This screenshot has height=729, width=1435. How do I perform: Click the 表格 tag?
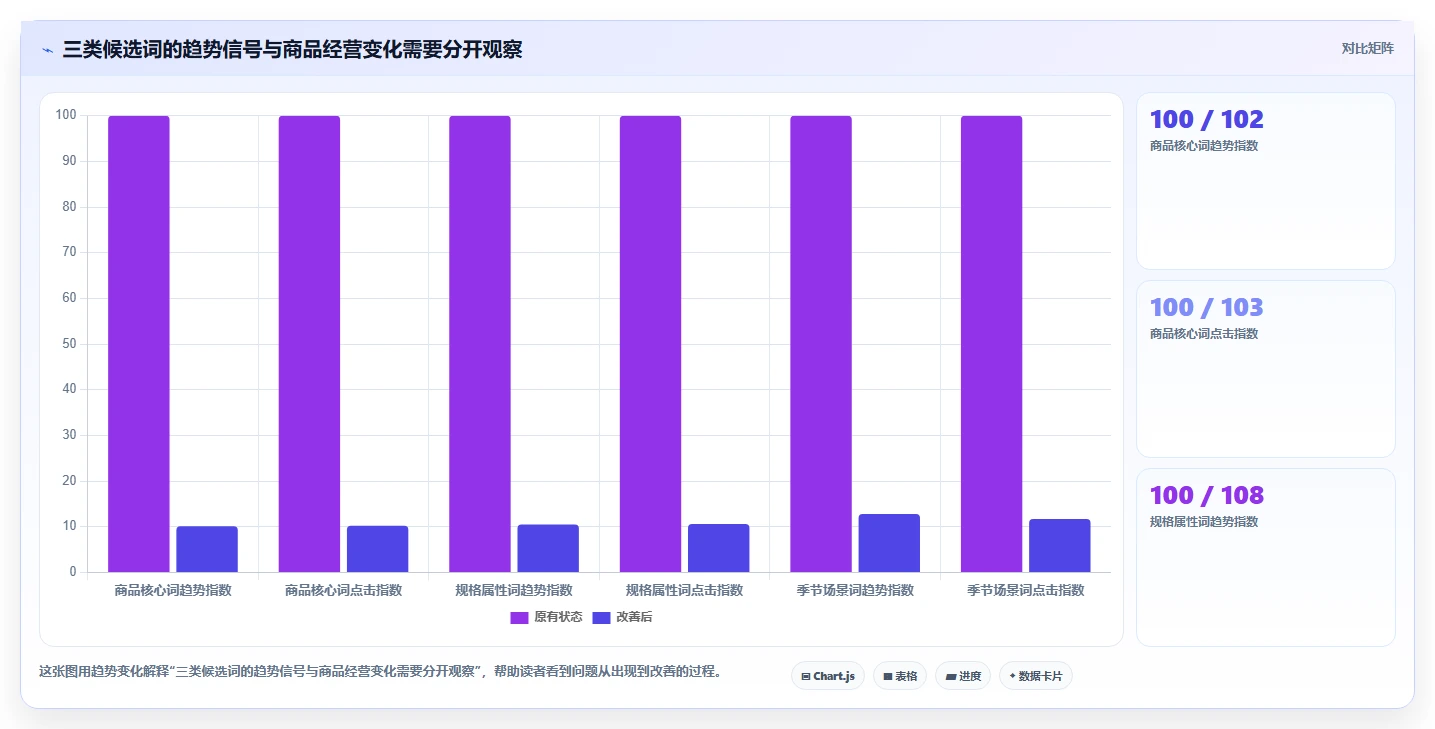point(899,676)
